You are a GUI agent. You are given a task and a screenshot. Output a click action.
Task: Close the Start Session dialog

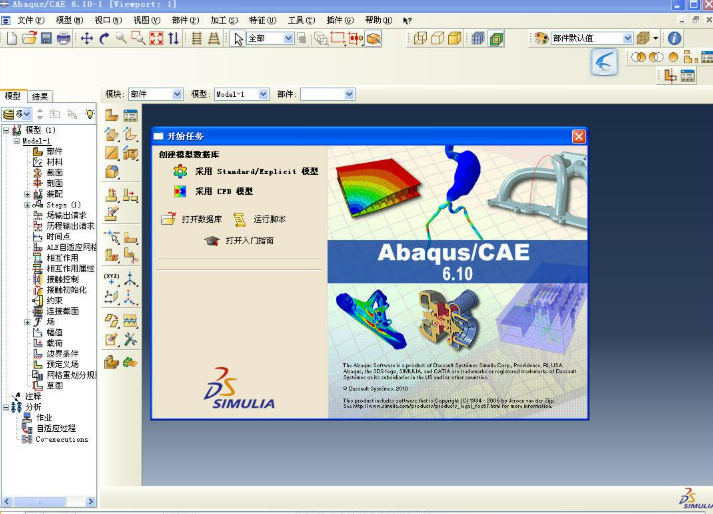pyautogui.click(x=578, y=136)
